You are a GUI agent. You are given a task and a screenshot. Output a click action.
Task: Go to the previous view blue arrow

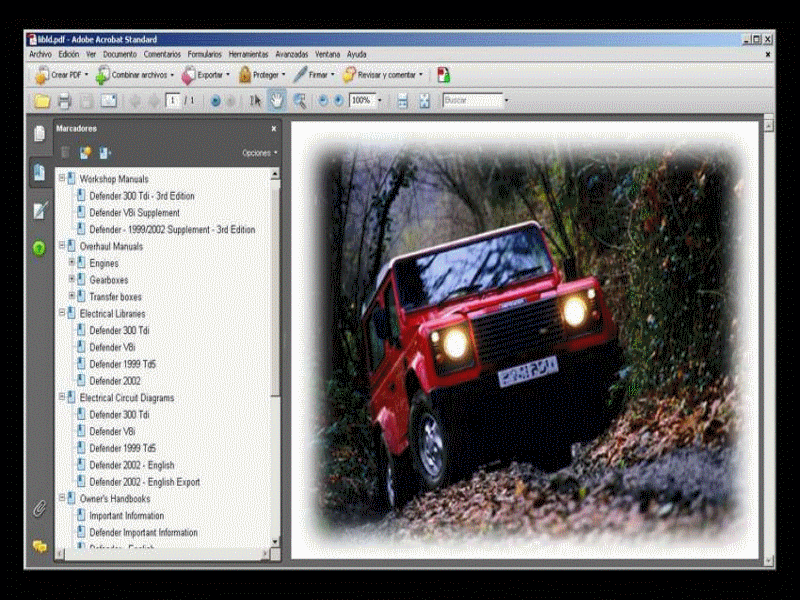[x=215, y=101]
